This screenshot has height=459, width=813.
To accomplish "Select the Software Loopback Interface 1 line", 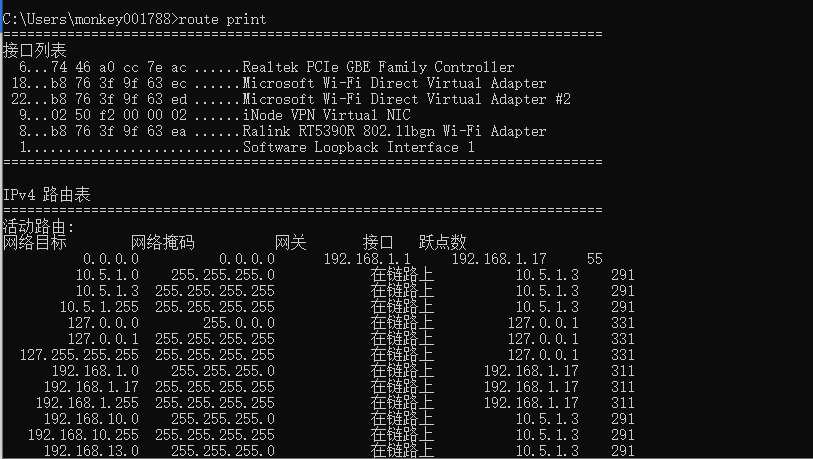I will click(x=358, y=147).
